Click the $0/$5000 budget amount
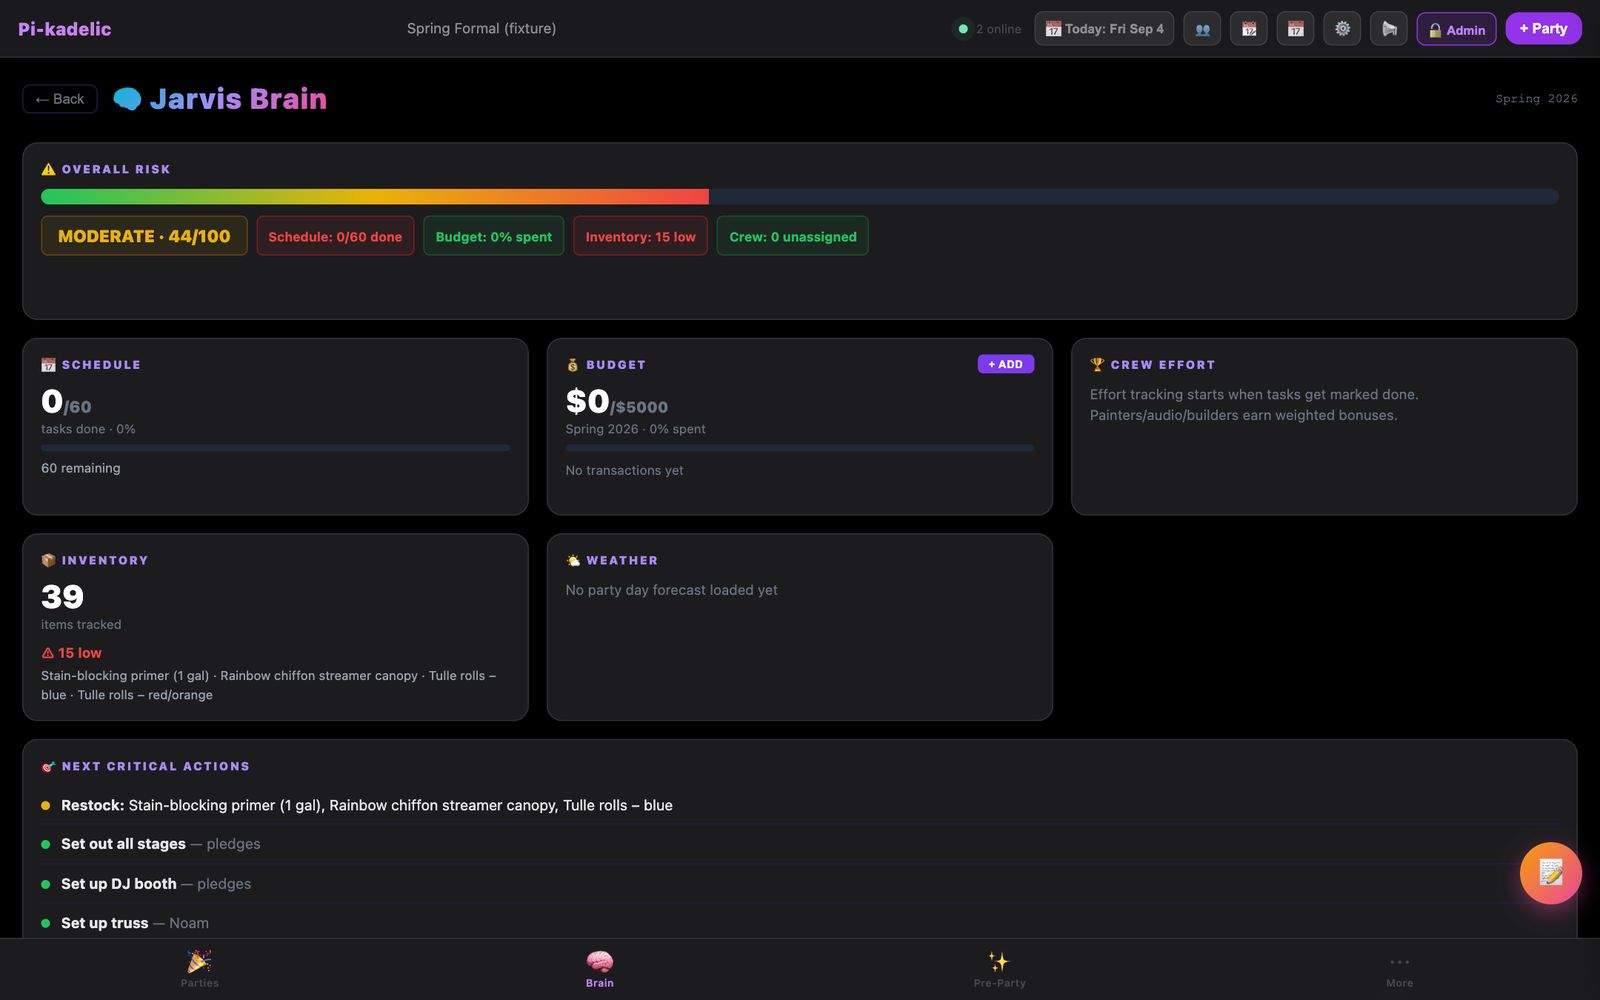The width and height of the screenshot is (1600, 1000). pos(617,402)
